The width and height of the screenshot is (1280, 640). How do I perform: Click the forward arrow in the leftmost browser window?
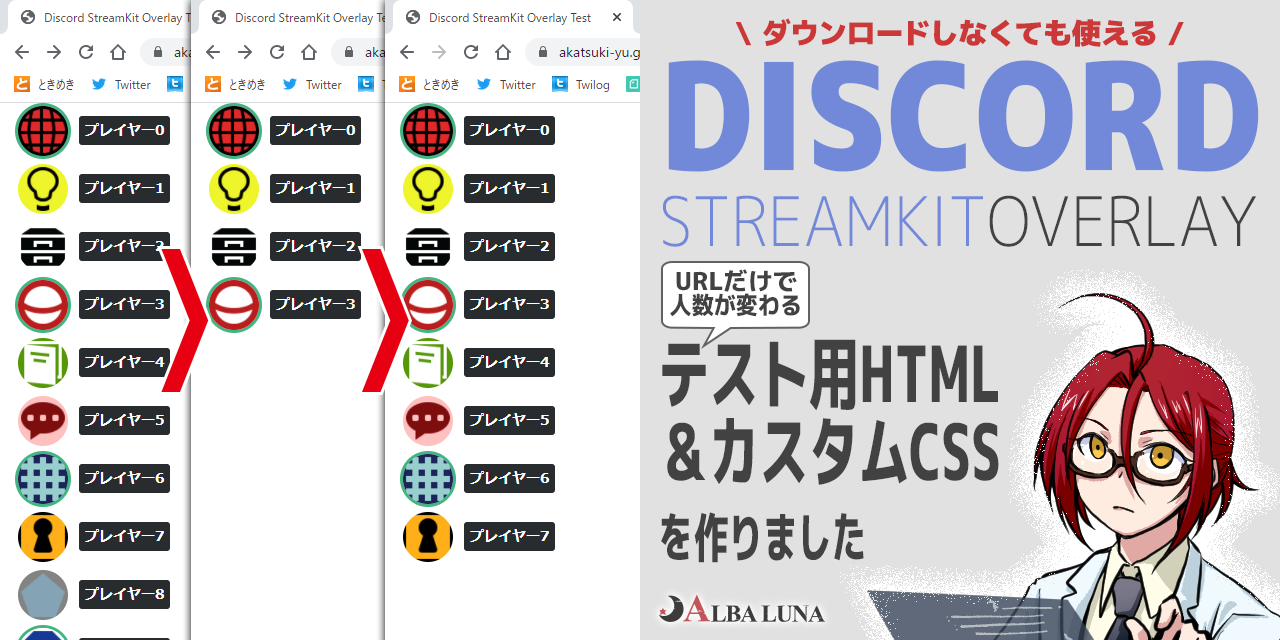coord(54,52)
